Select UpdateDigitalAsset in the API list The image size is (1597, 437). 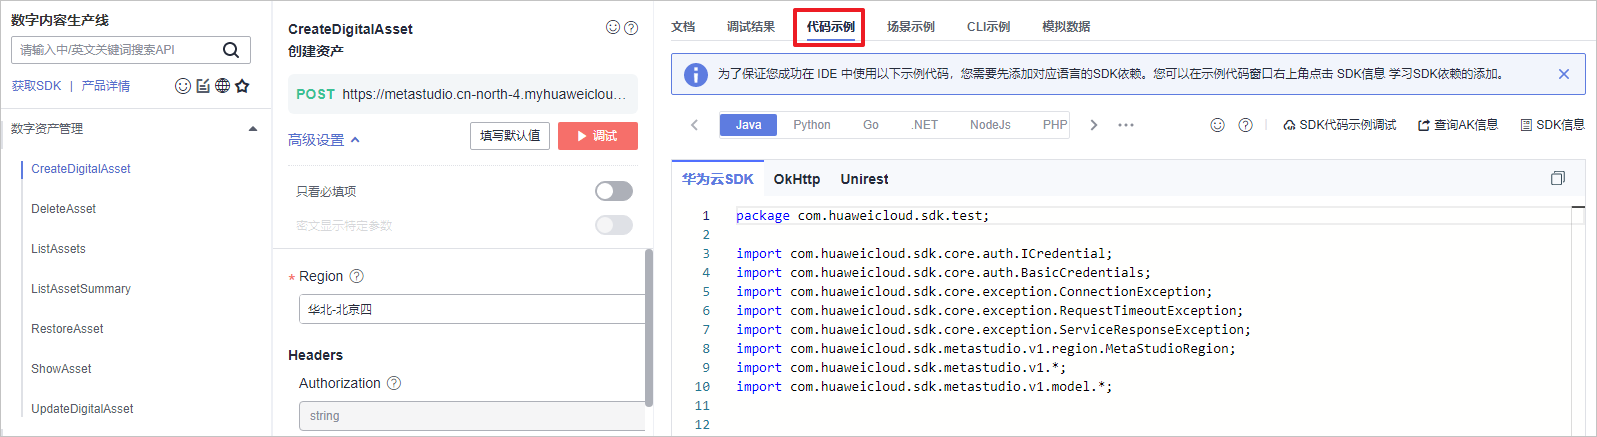[82, 409]
